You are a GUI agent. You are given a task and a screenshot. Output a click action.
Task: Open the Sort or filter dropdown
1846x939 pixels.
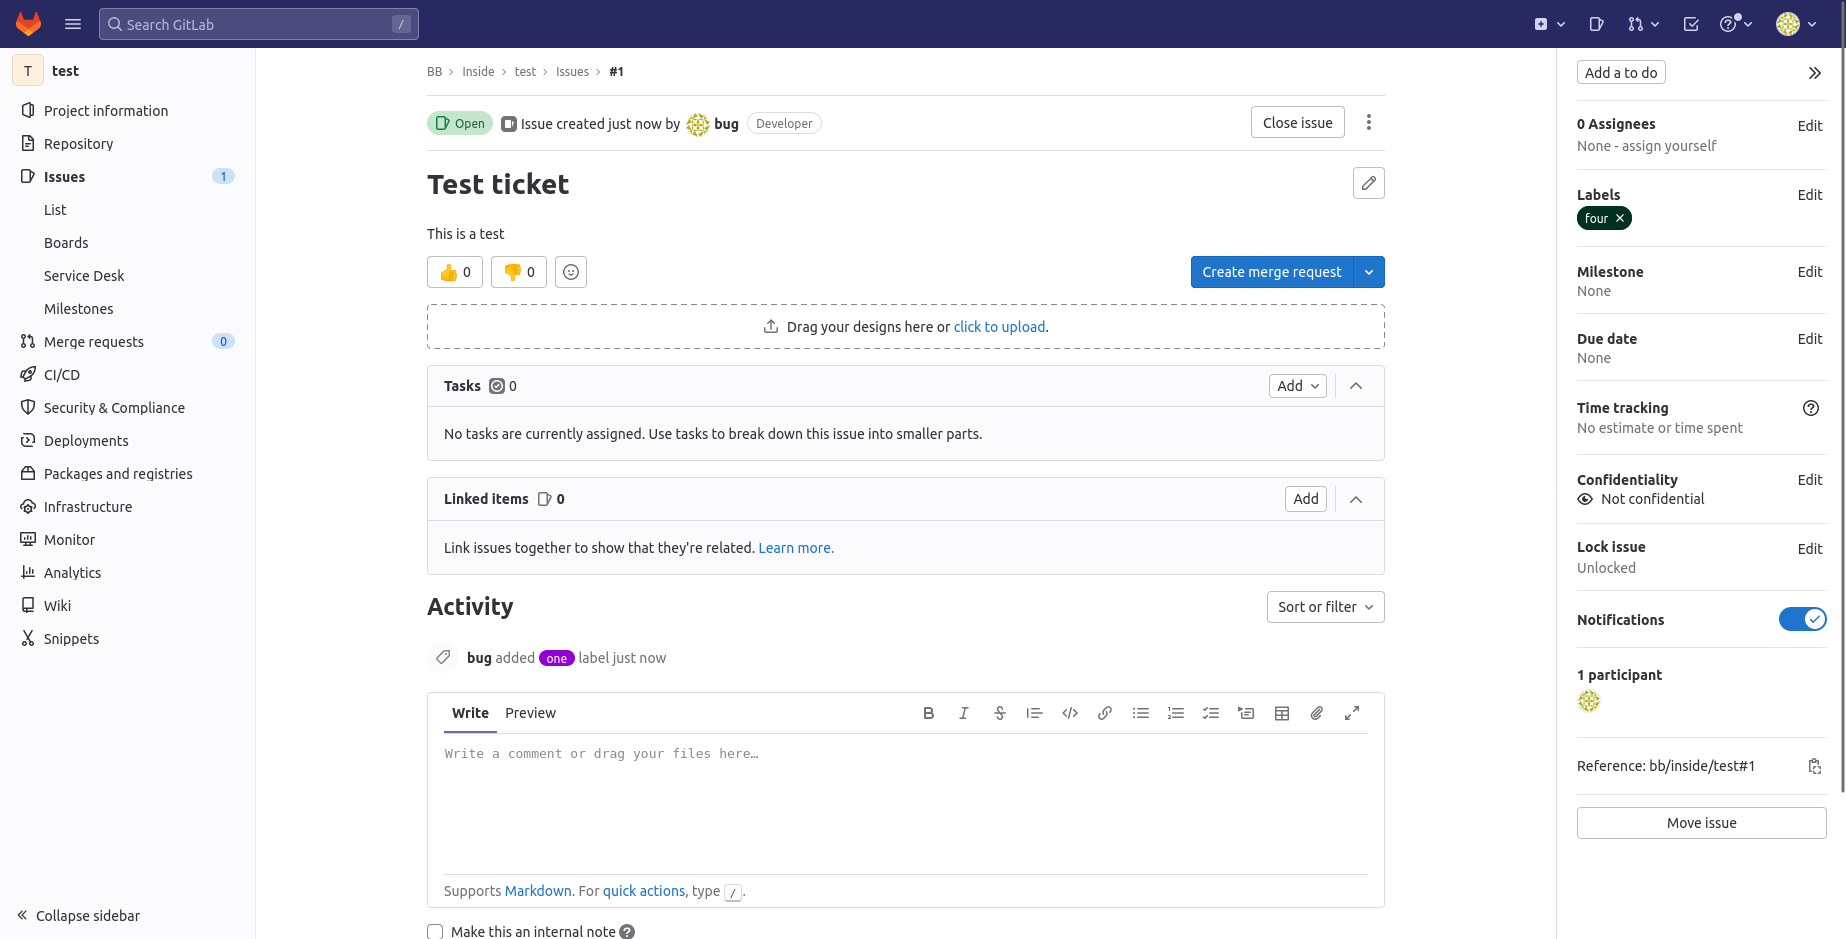pyautogui.click(x=1325, y=607)
